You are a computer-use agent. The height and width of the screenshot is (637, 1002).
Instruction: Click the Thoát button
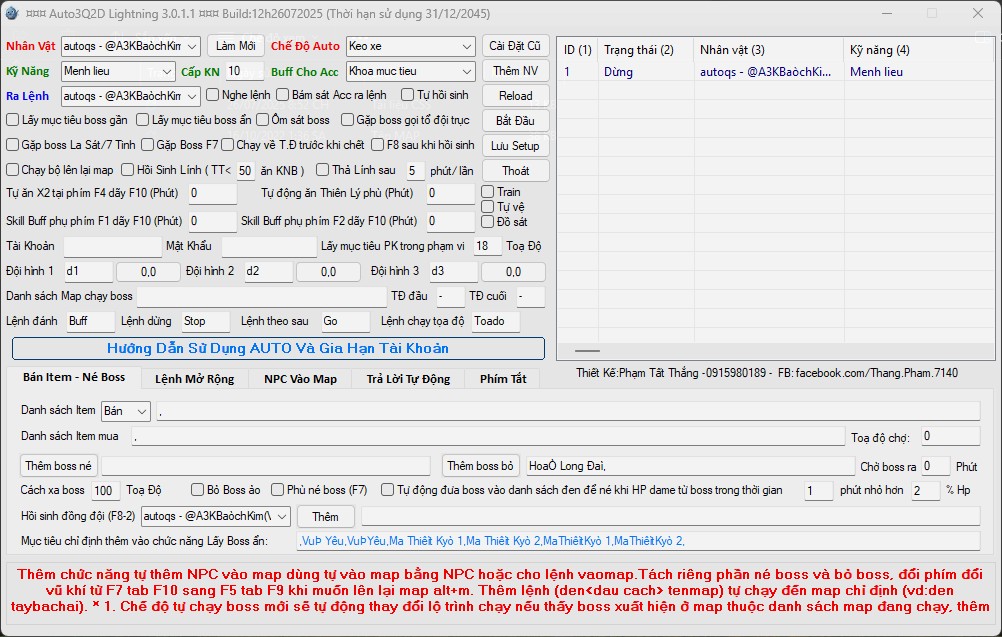(x=515, y=171)
